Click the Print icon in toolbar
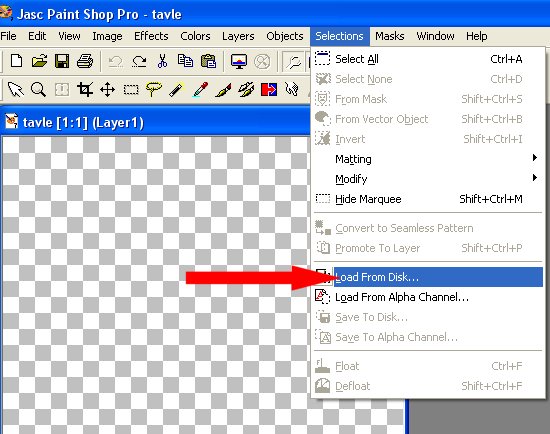This screenshot has height=434, width=550. pos(85,61)
